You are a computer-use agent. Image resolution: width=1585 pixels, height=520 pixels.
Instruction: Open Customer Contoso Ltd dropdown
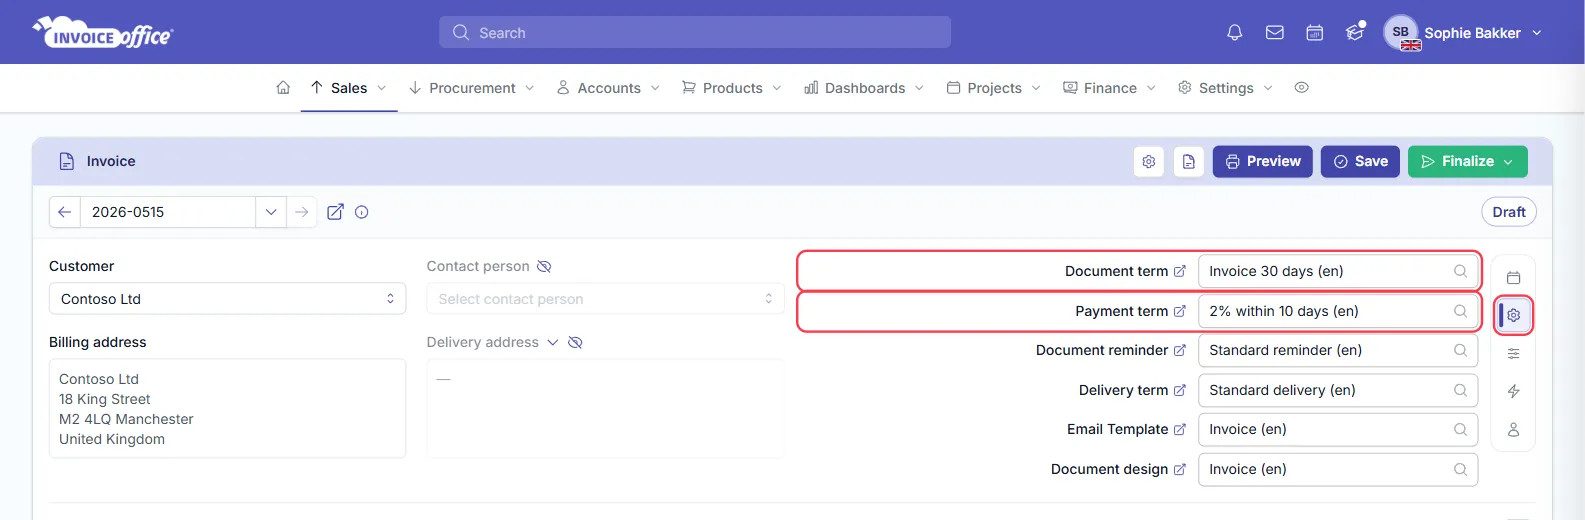[x=227, y=299]
